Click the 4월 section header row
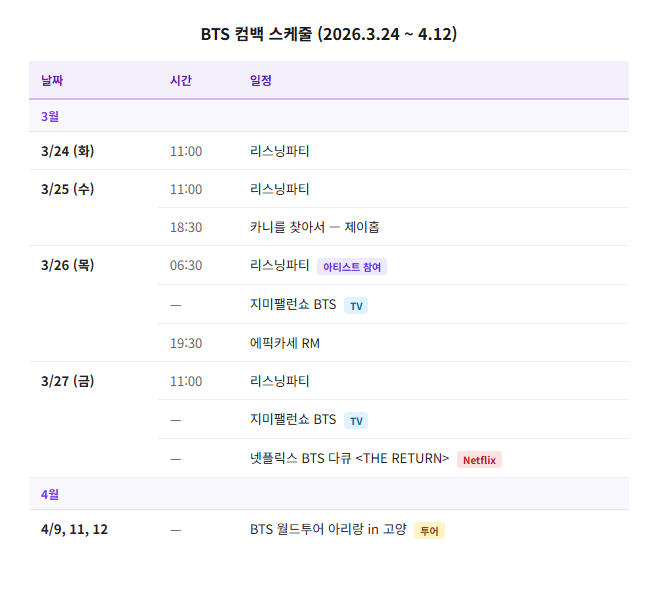Viewport: 658px width, 590px height. tap(328, 494)
